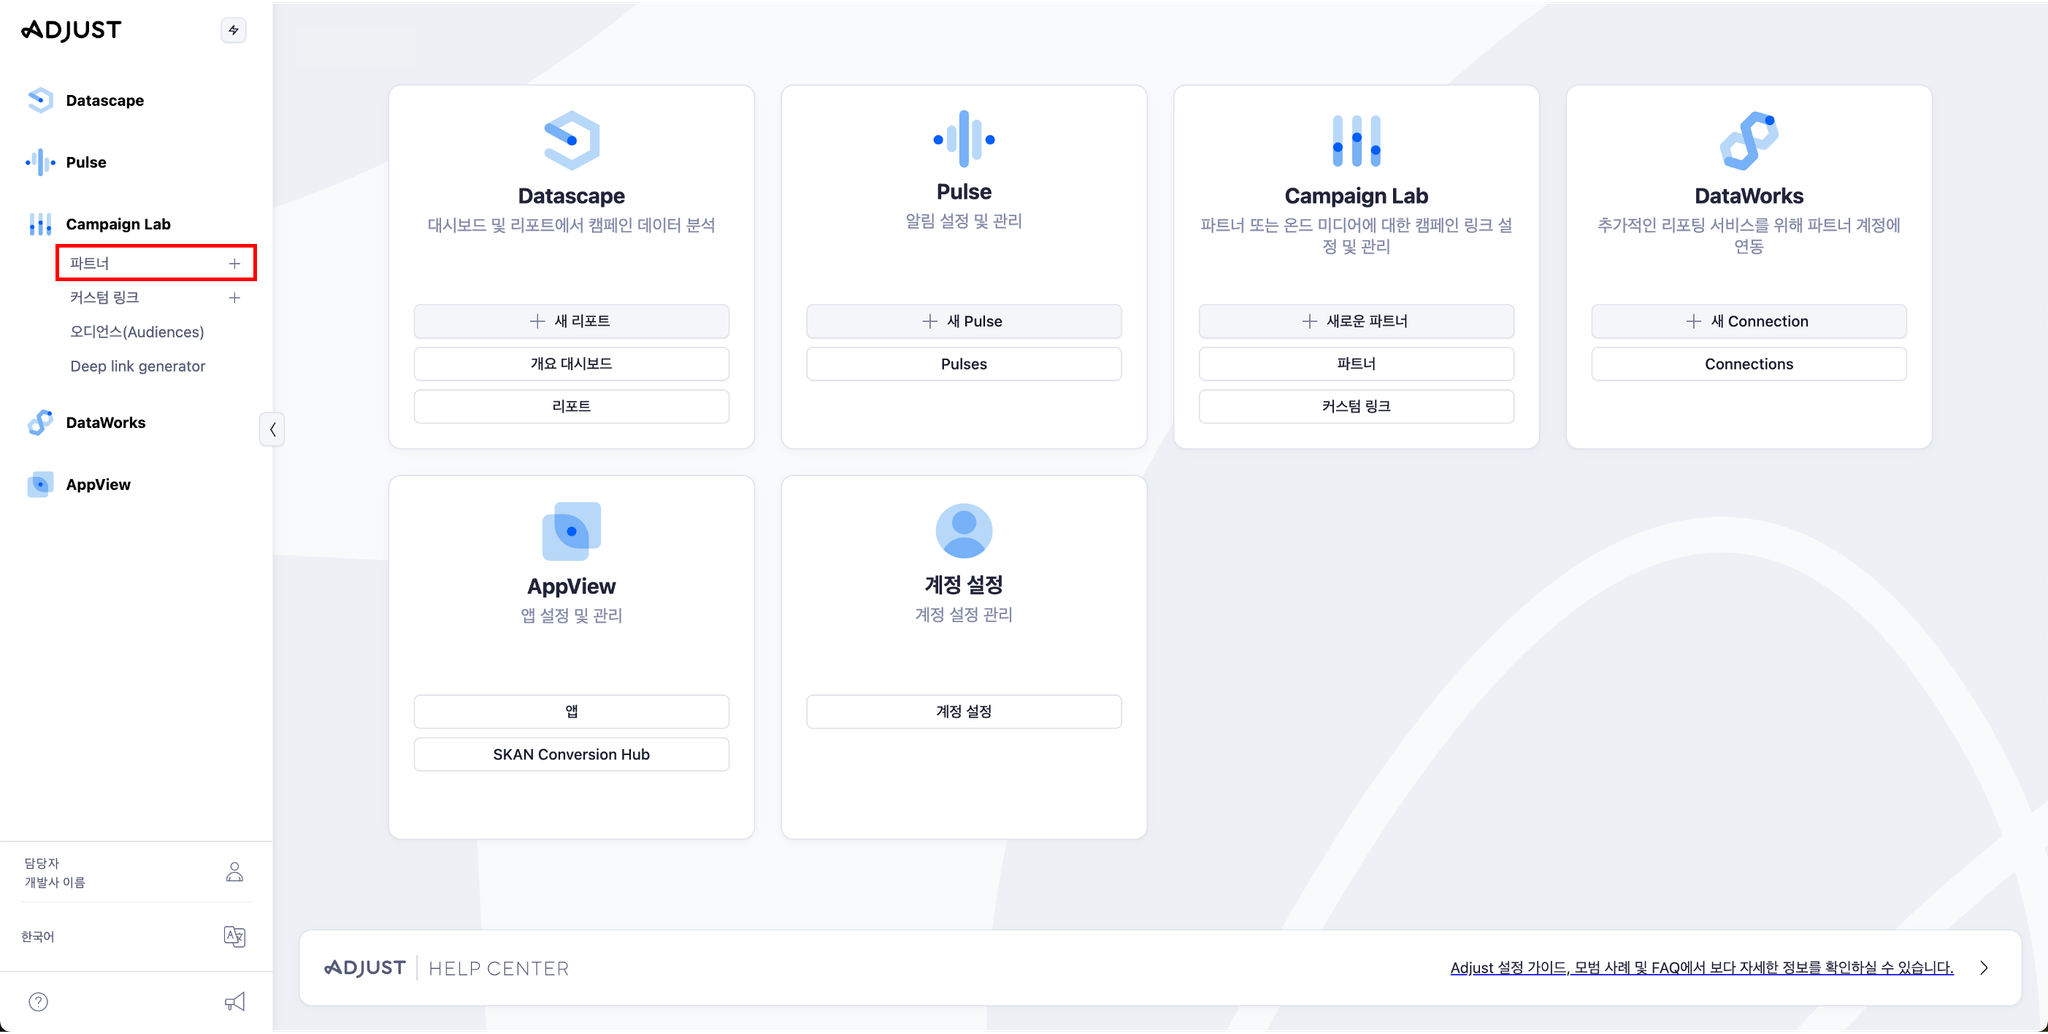This screenshot has height=1034, width=2048.
Task: Open 개요 대시보드 from Datascape card
Action: 572,364
